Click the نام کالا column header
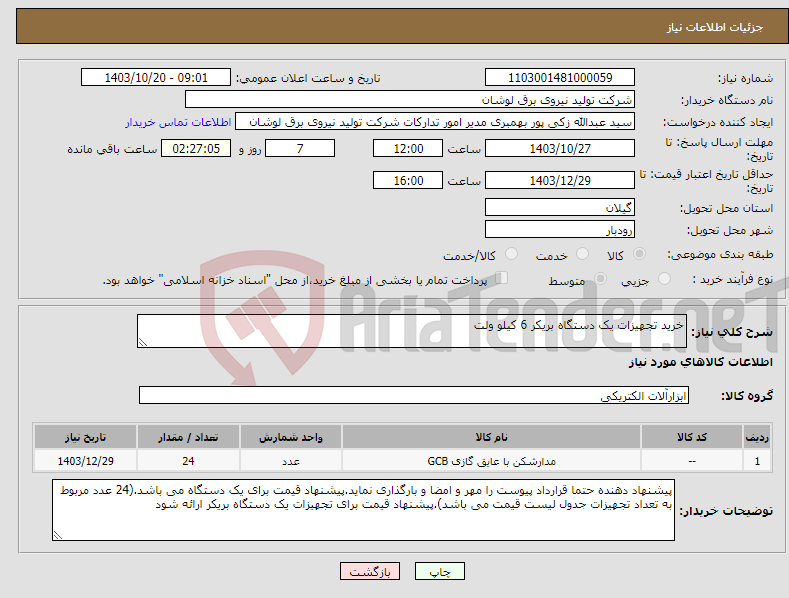Image resolution: width=789 pixels, height=598 pixels. pyautogui.click(x=491, y=437)
